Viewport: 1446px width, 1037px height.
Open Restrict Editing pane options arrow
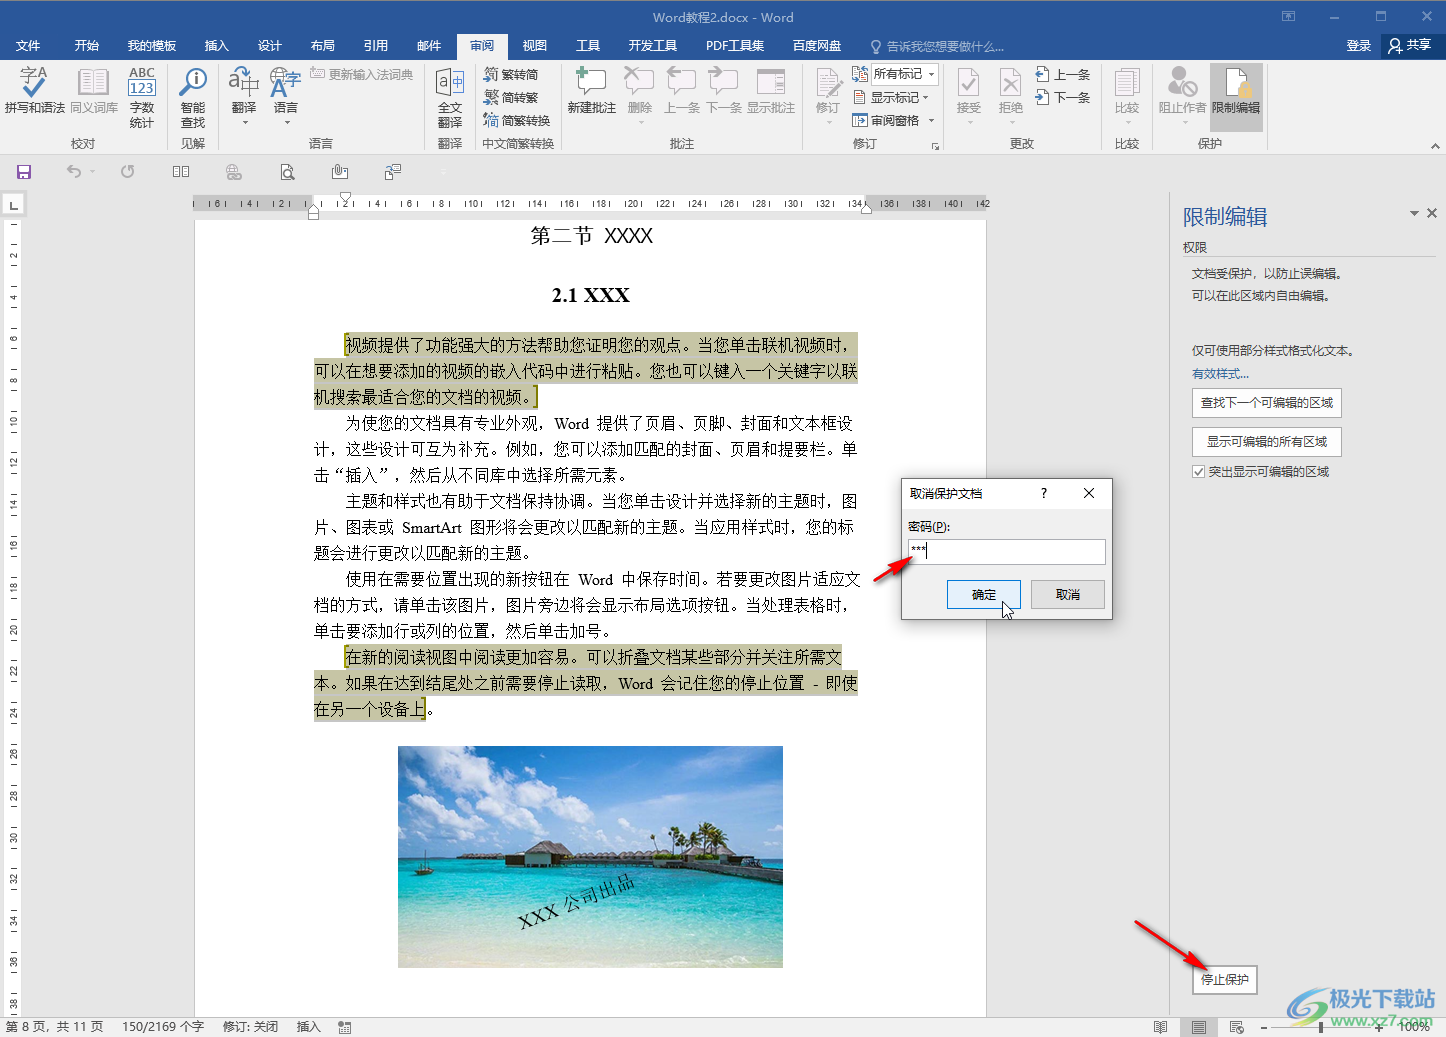1414,213
